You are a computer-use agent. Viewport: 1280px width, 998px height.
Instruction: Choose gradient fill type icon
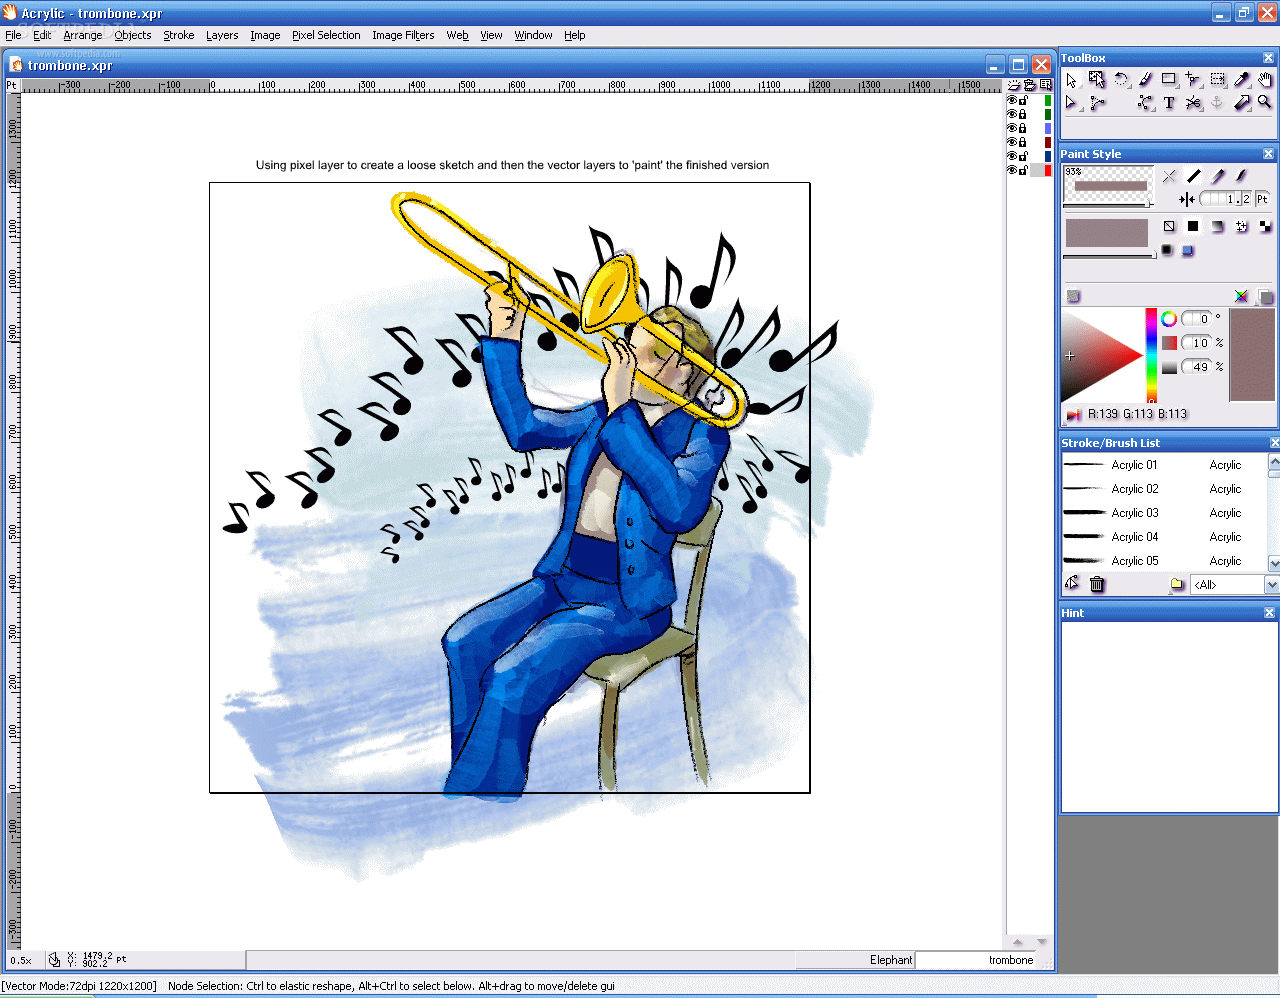coord(1217,227)
